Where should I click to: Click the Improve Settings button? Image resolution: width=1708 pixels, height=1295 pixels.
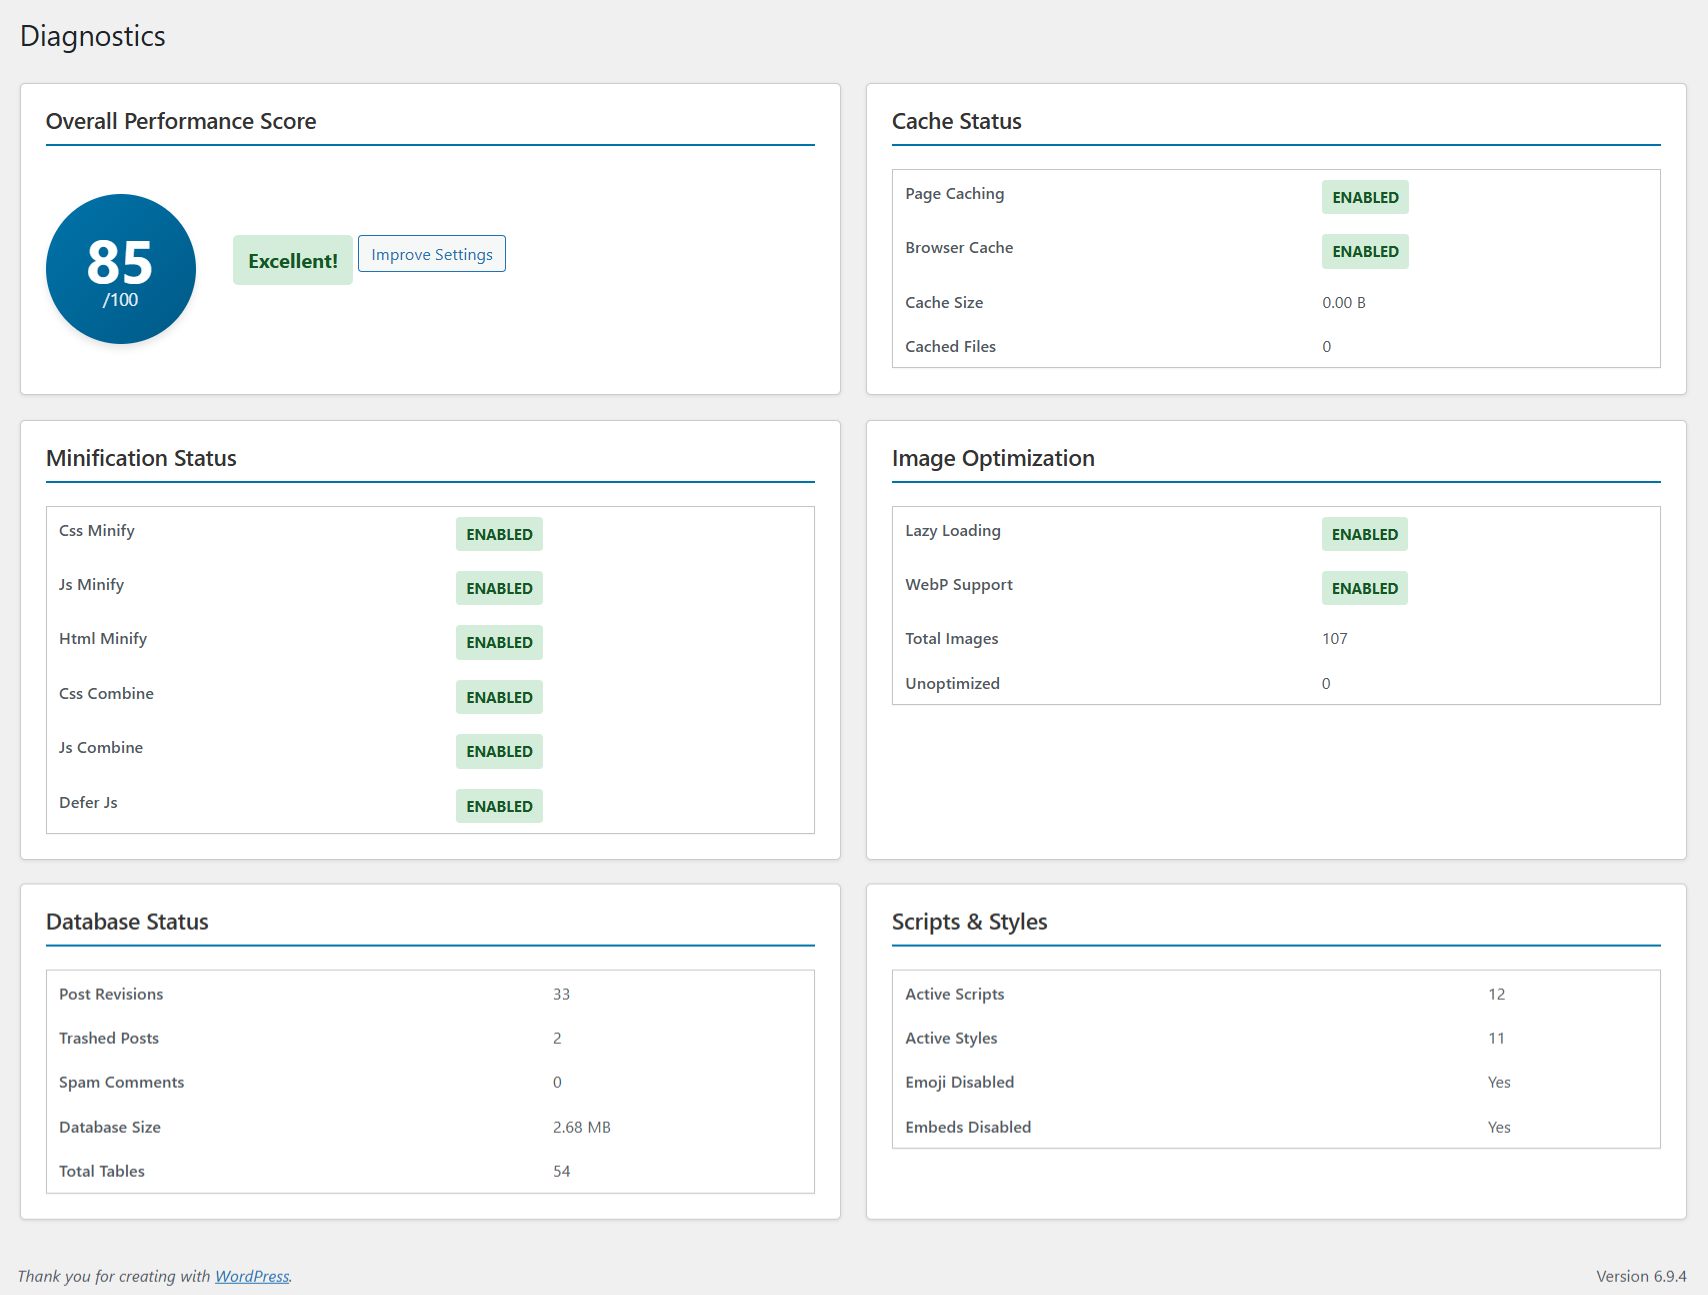(x=431, y=253)
